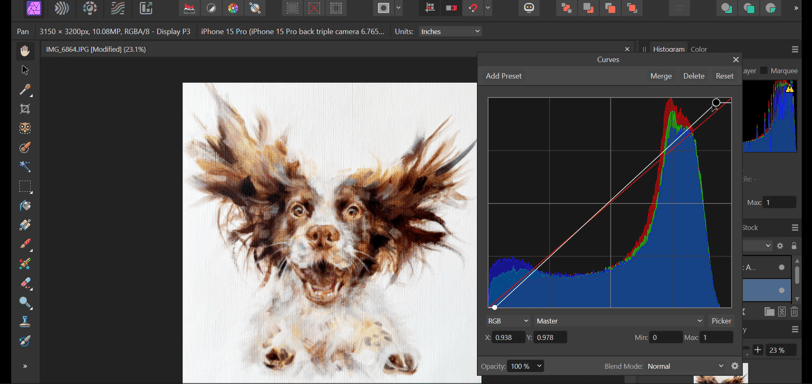Select the Move tool arrow
The image size is (812, 384).
pos(25,70)
